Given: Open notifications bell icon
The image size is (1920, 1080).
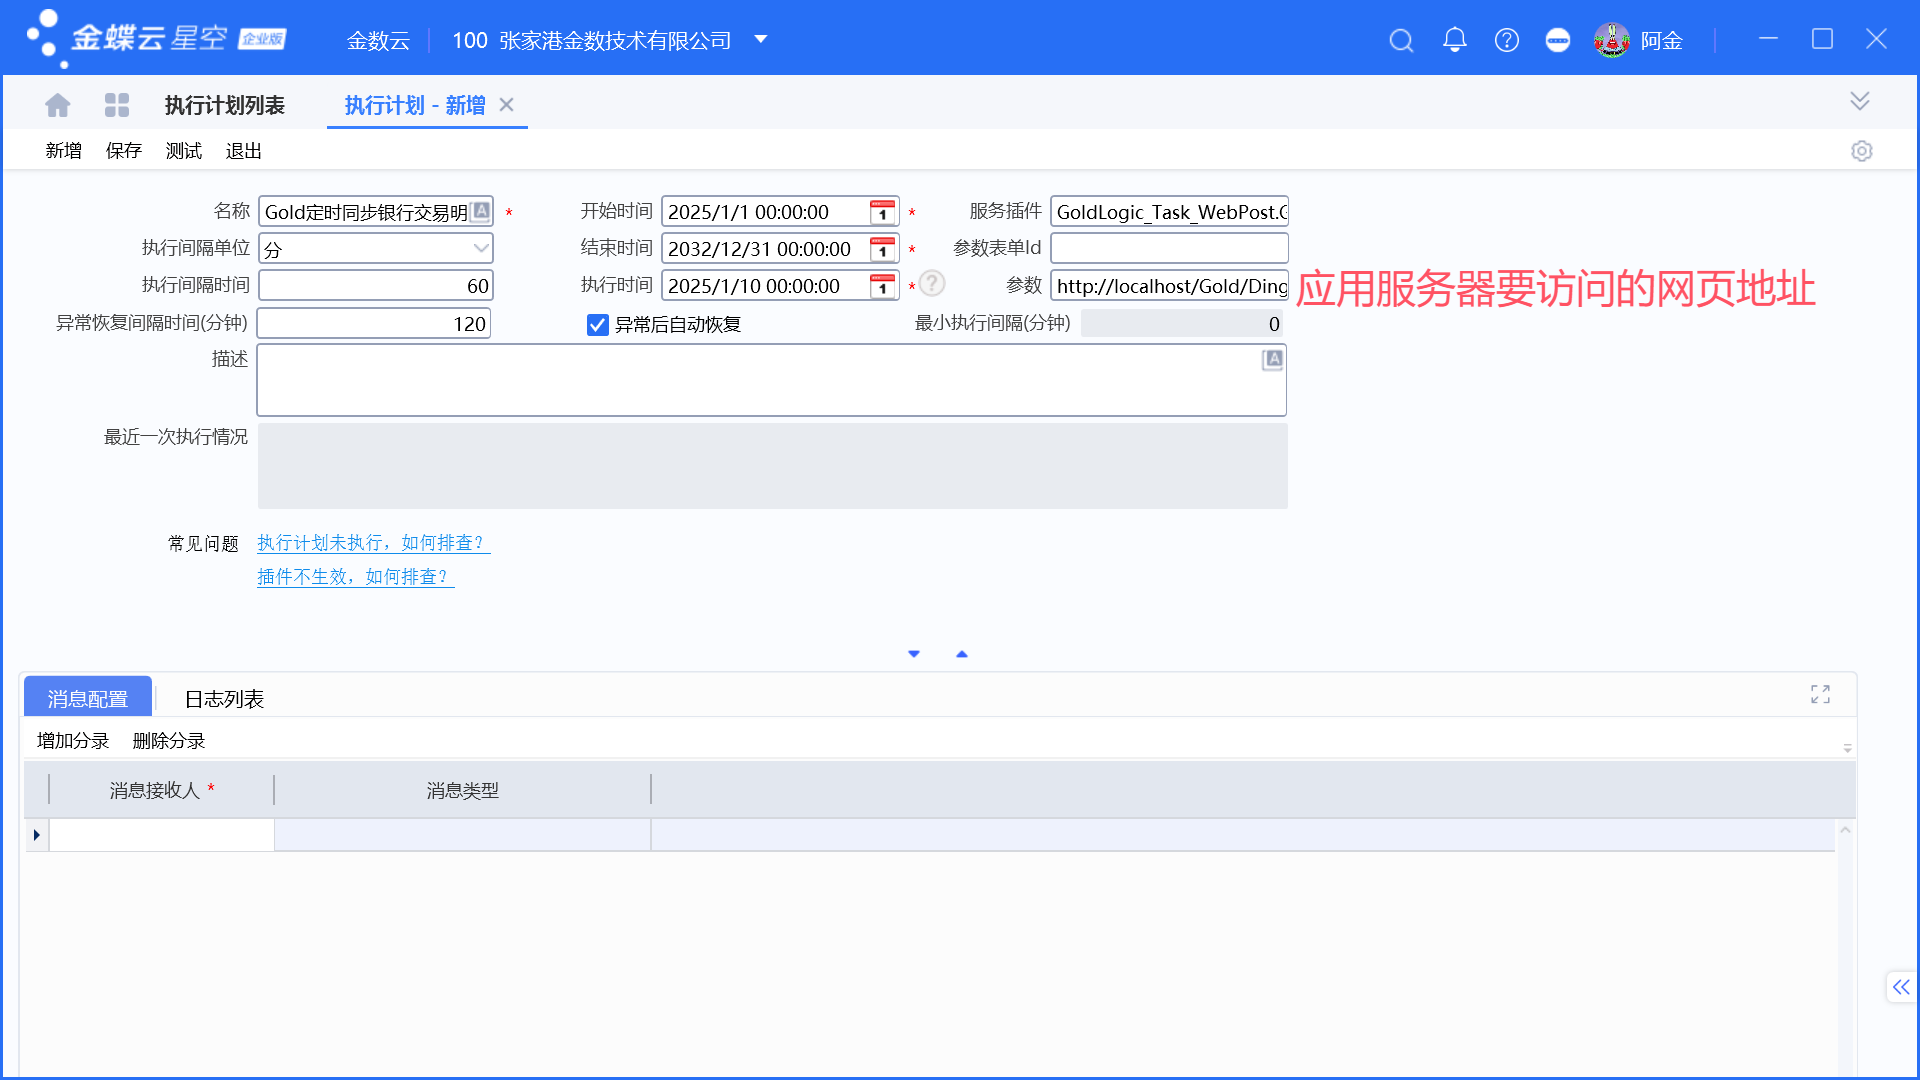Looking at the screenshot, I should click(x=1454, y=40).
